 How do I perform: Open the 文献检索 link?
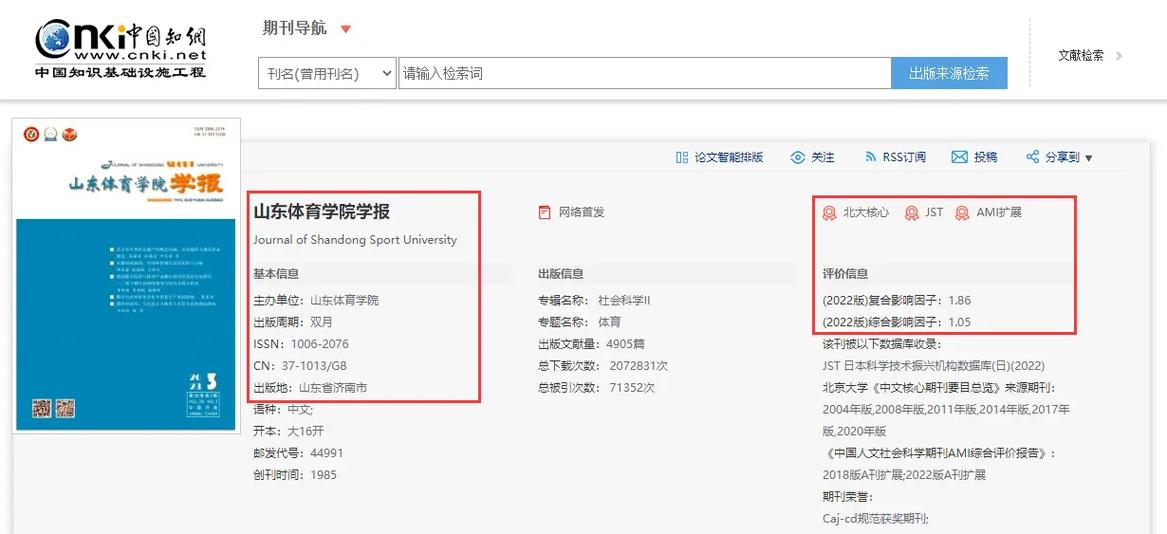1081,55
